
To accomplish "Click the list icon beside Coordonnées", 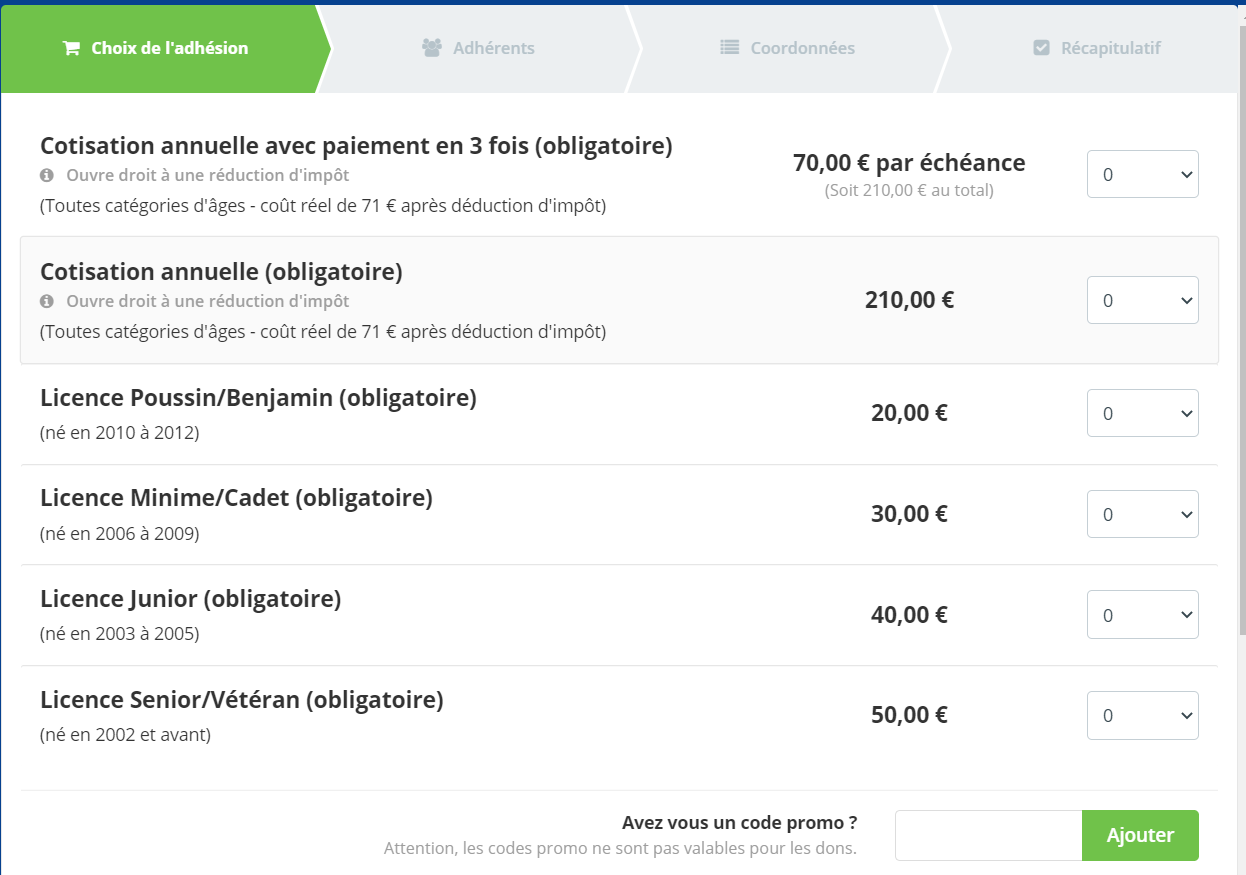I will pos(730,48).
